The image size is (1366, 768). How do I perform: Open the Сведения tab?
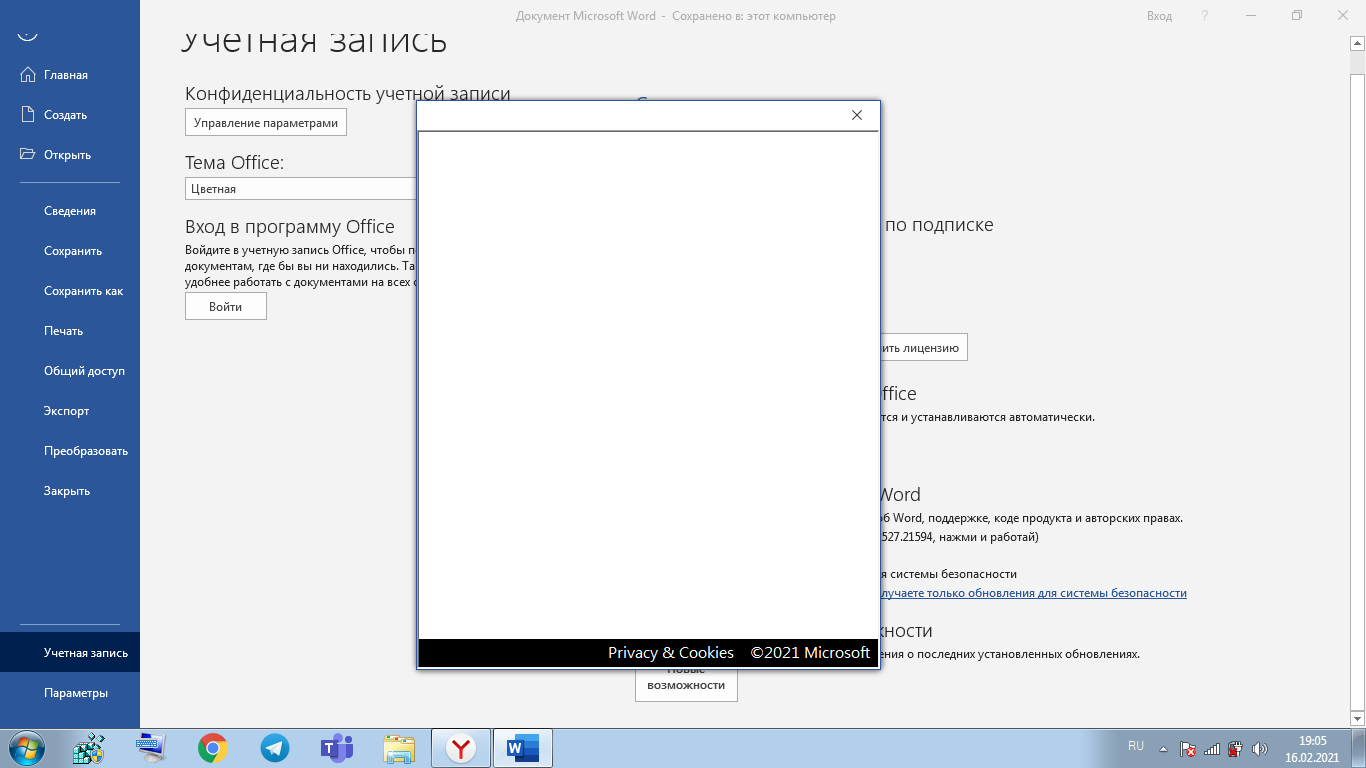click(70, 211)
